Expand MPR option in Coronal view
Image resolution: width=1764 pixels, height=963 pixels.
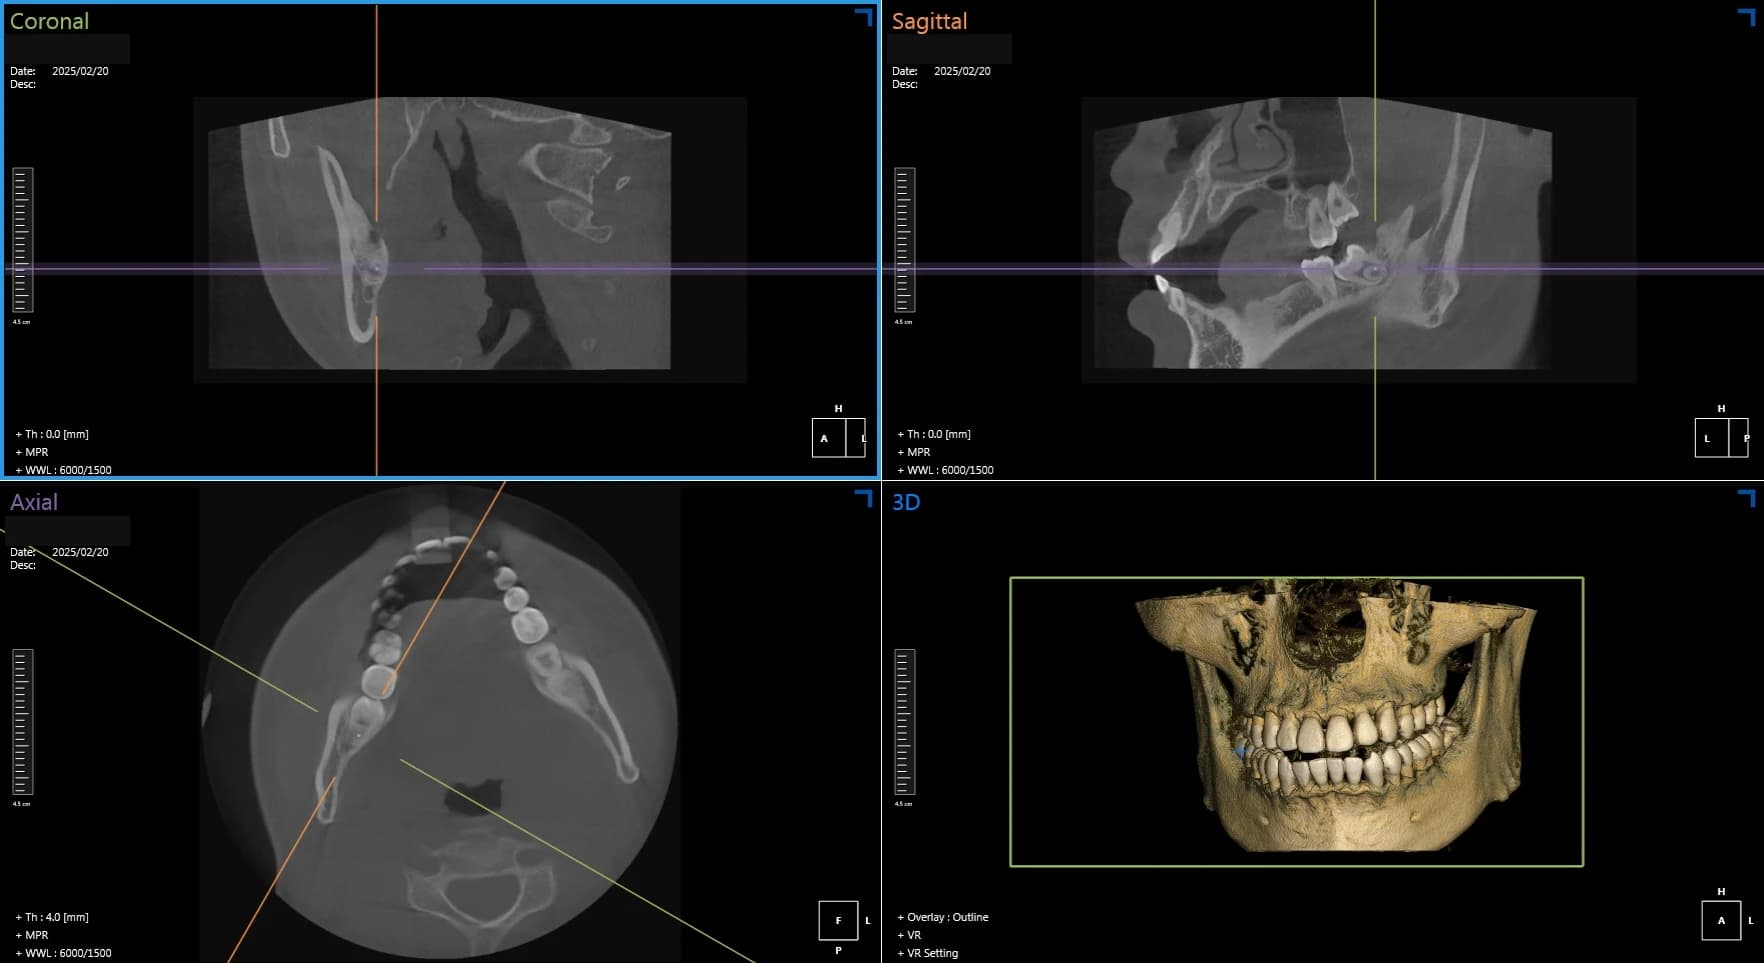point(32,452)
